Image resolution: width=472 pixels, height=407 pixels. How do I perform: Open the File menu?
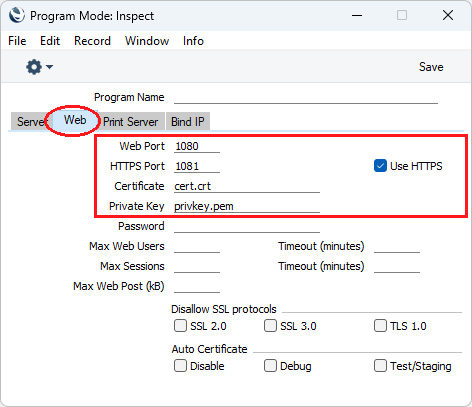pos(17,41)
